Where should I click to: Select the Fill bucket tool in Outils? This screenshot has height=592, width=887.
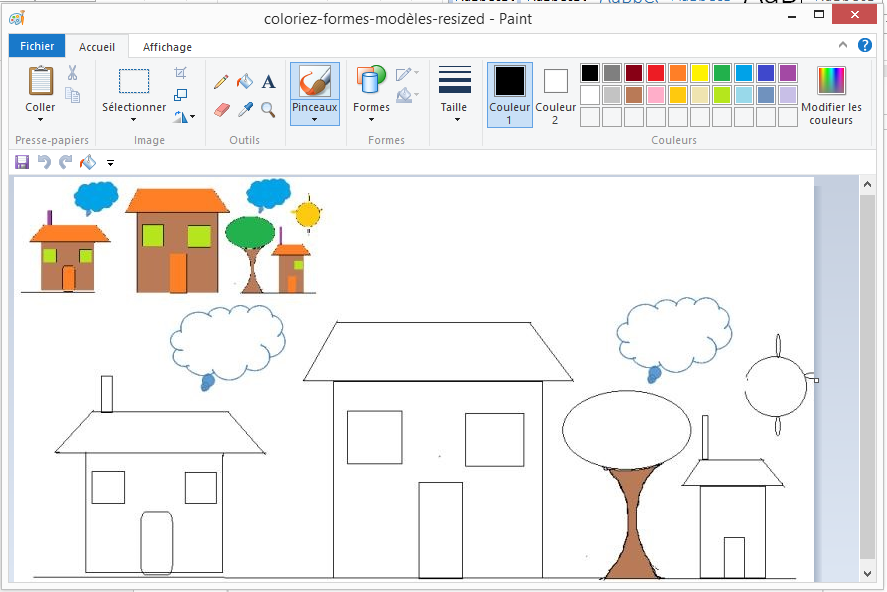point(245,82)
